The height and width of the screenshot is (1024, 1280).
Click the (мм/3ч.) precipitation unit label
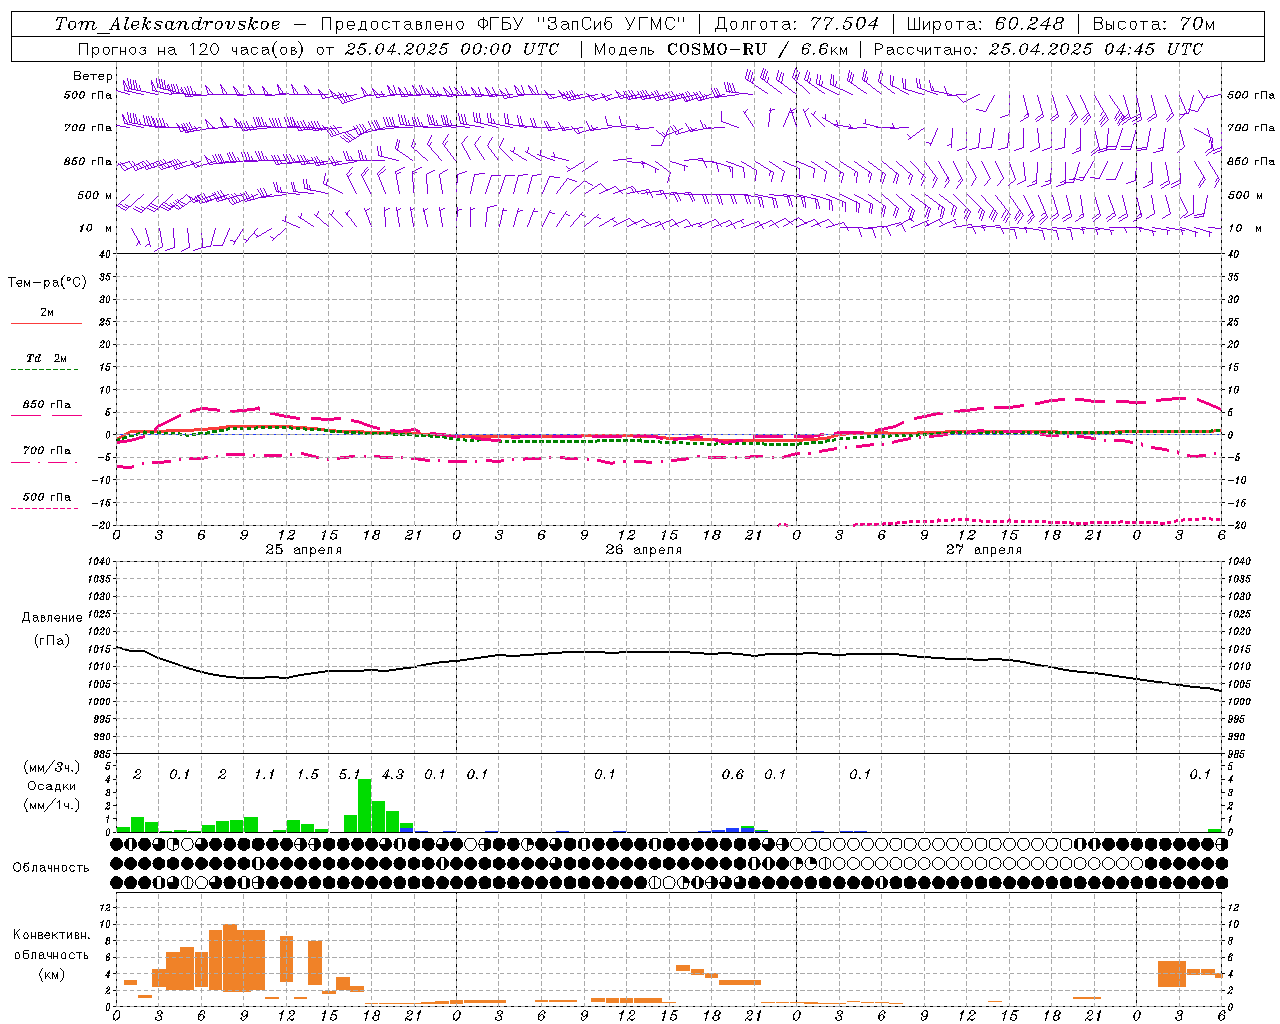click(x=52, y=767)
